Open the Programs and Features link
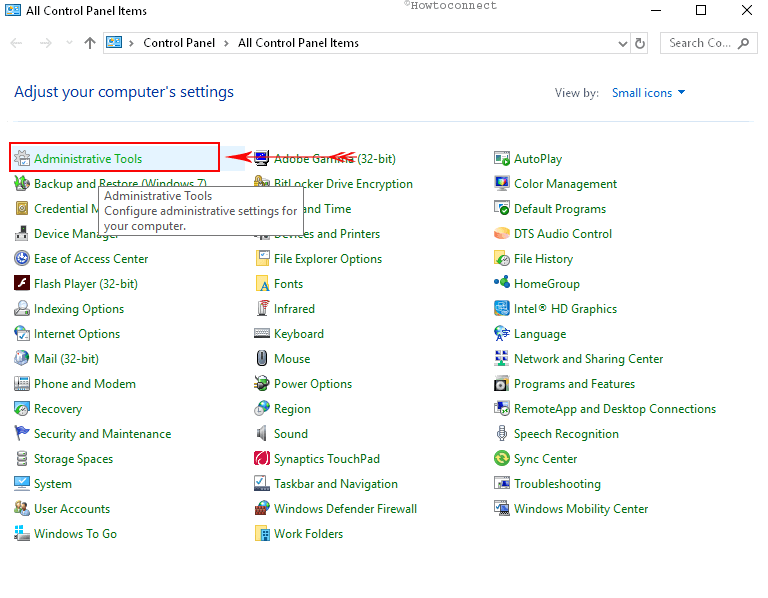This screenshot has width=768, height=598. pos(574,384)
